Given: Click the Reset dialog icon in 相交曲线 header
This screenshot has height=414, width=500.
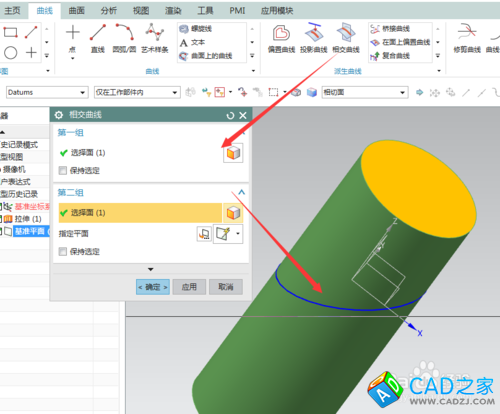Looking at the screenshot, I should point(230,115).
